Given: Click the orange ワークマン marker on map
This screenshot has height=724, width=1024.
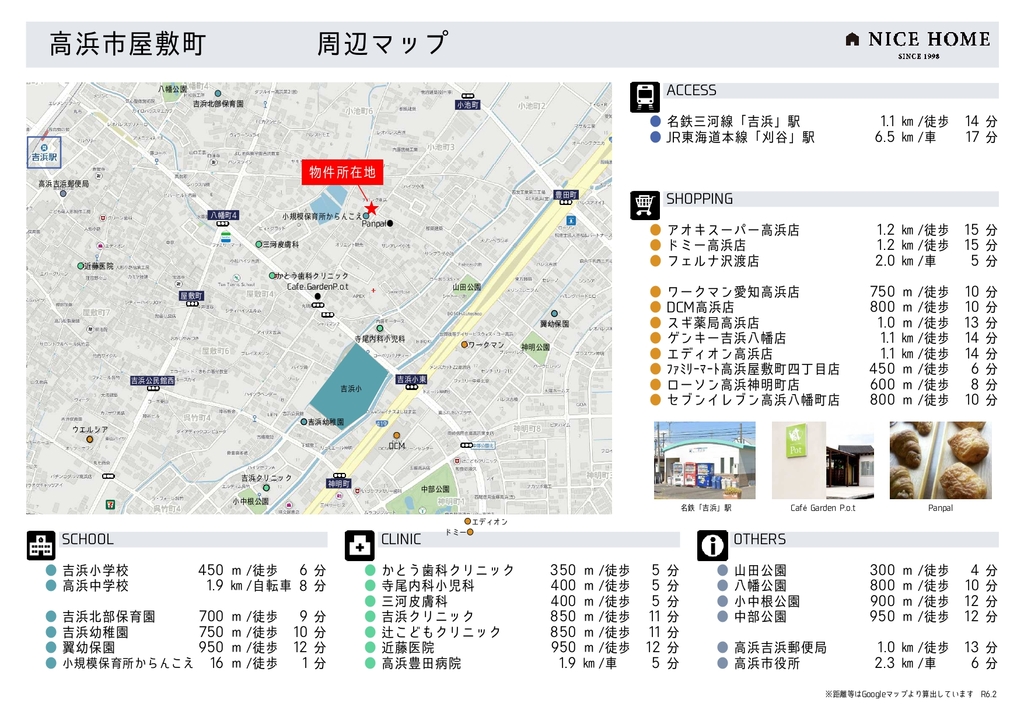Looking at the screenshot, I should (464, 345).
